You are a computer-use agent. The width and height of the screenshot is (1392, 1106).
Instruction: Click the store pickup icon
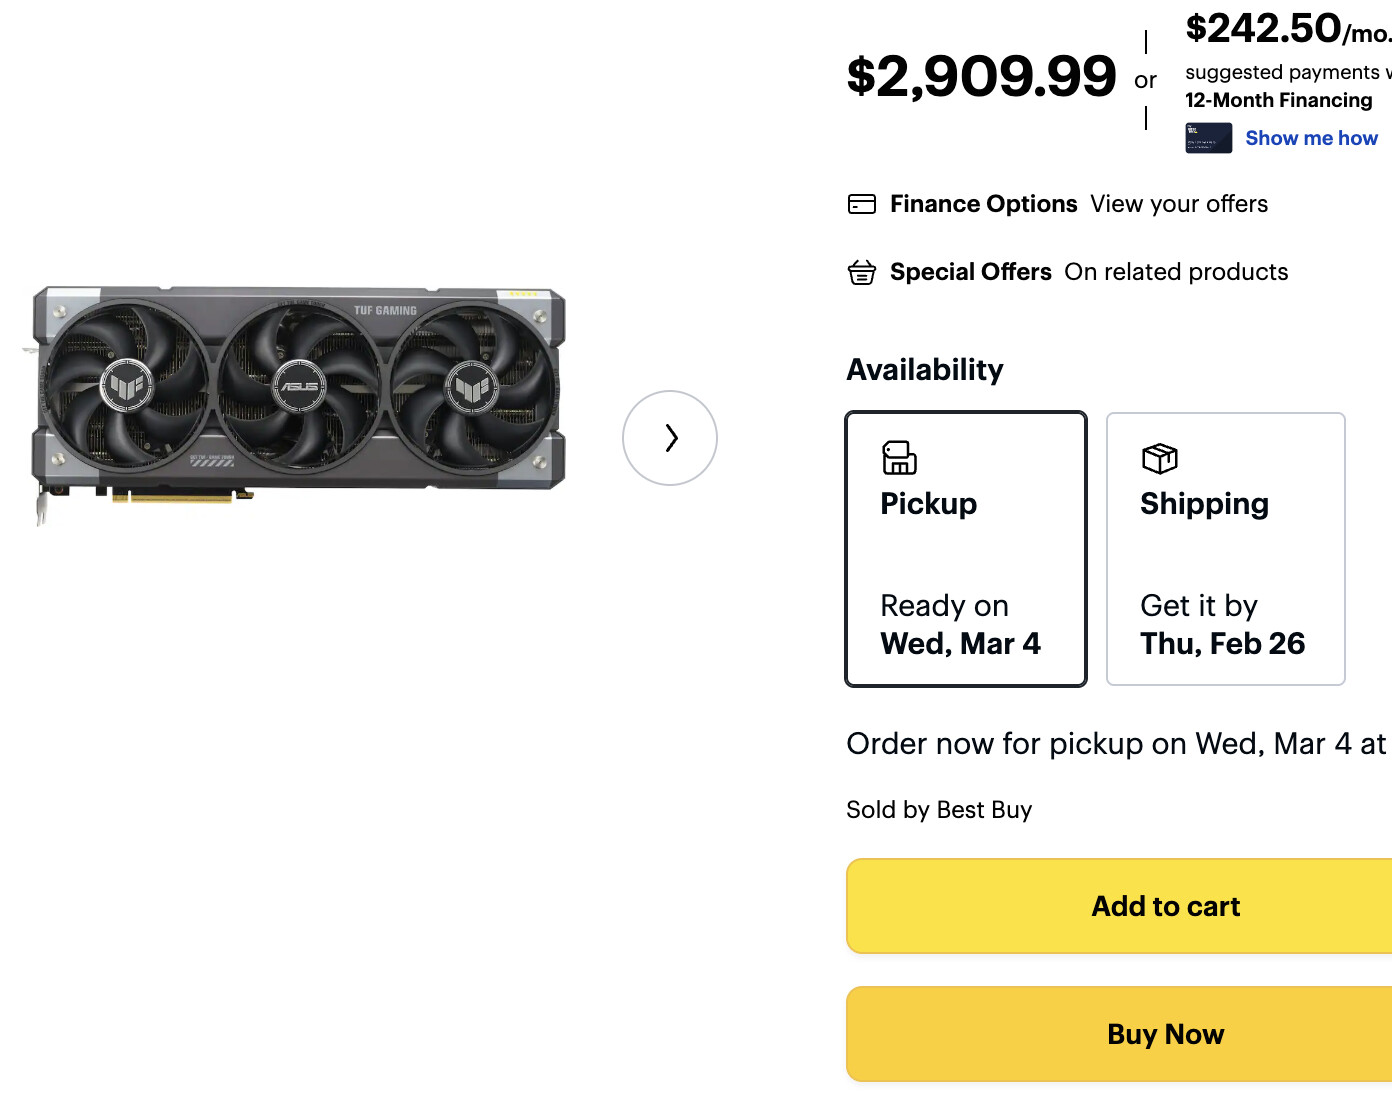tap(899, 458)
